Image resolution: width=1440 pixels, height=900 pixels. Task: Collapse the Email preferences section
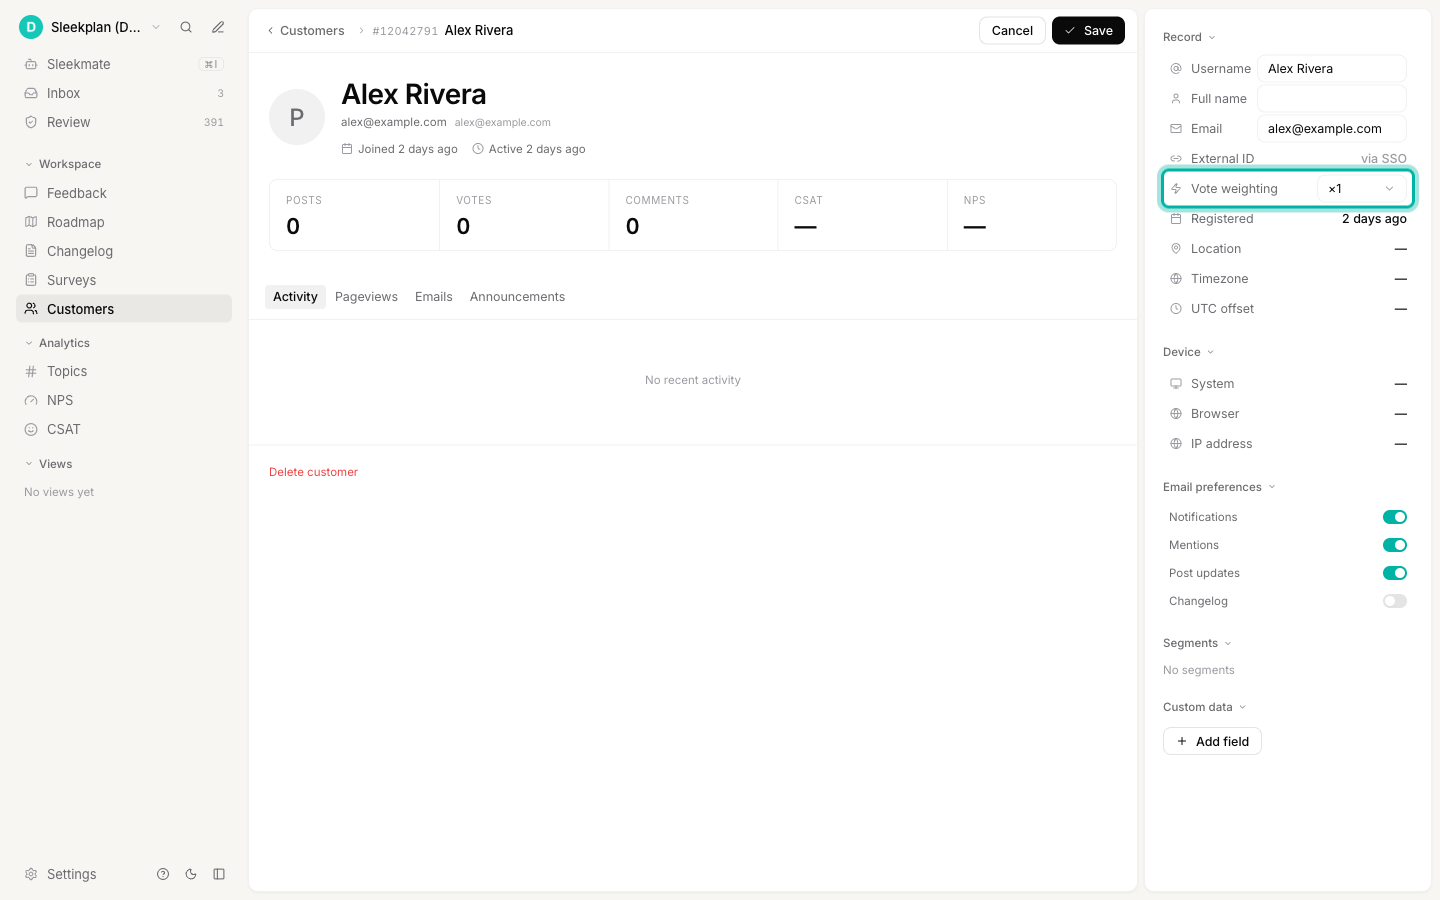point(1220,487)
